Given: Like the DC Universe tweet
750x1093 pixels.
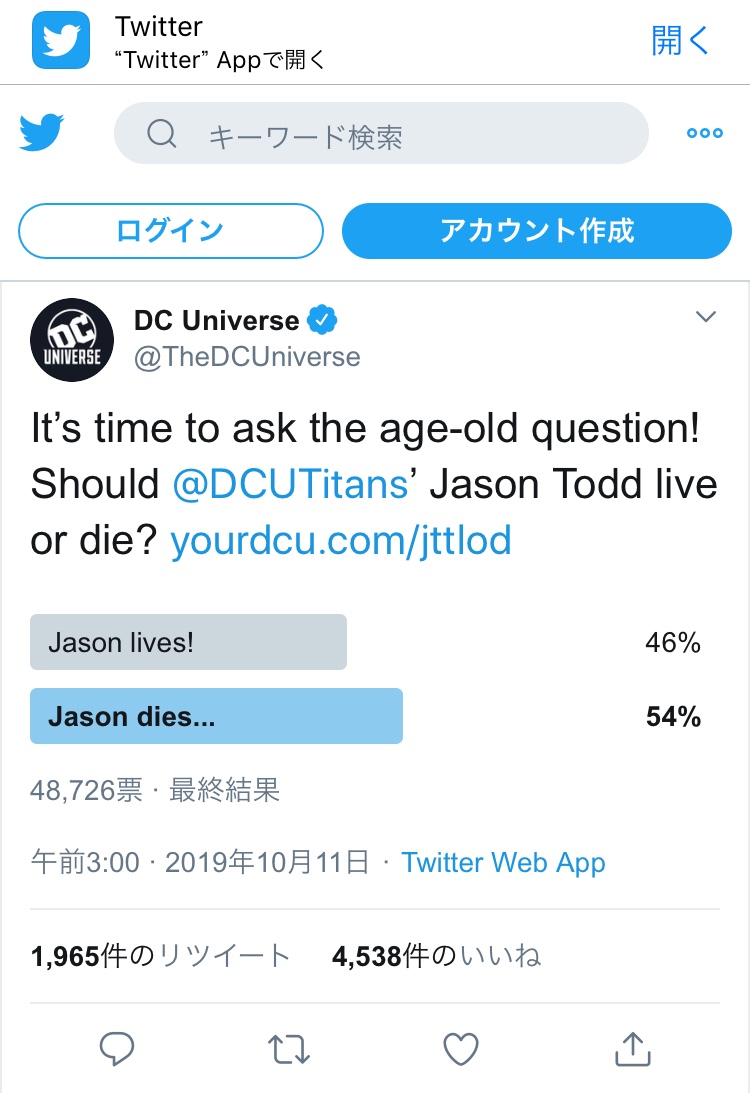Looking at the screenshot, I should point(460,1049).
